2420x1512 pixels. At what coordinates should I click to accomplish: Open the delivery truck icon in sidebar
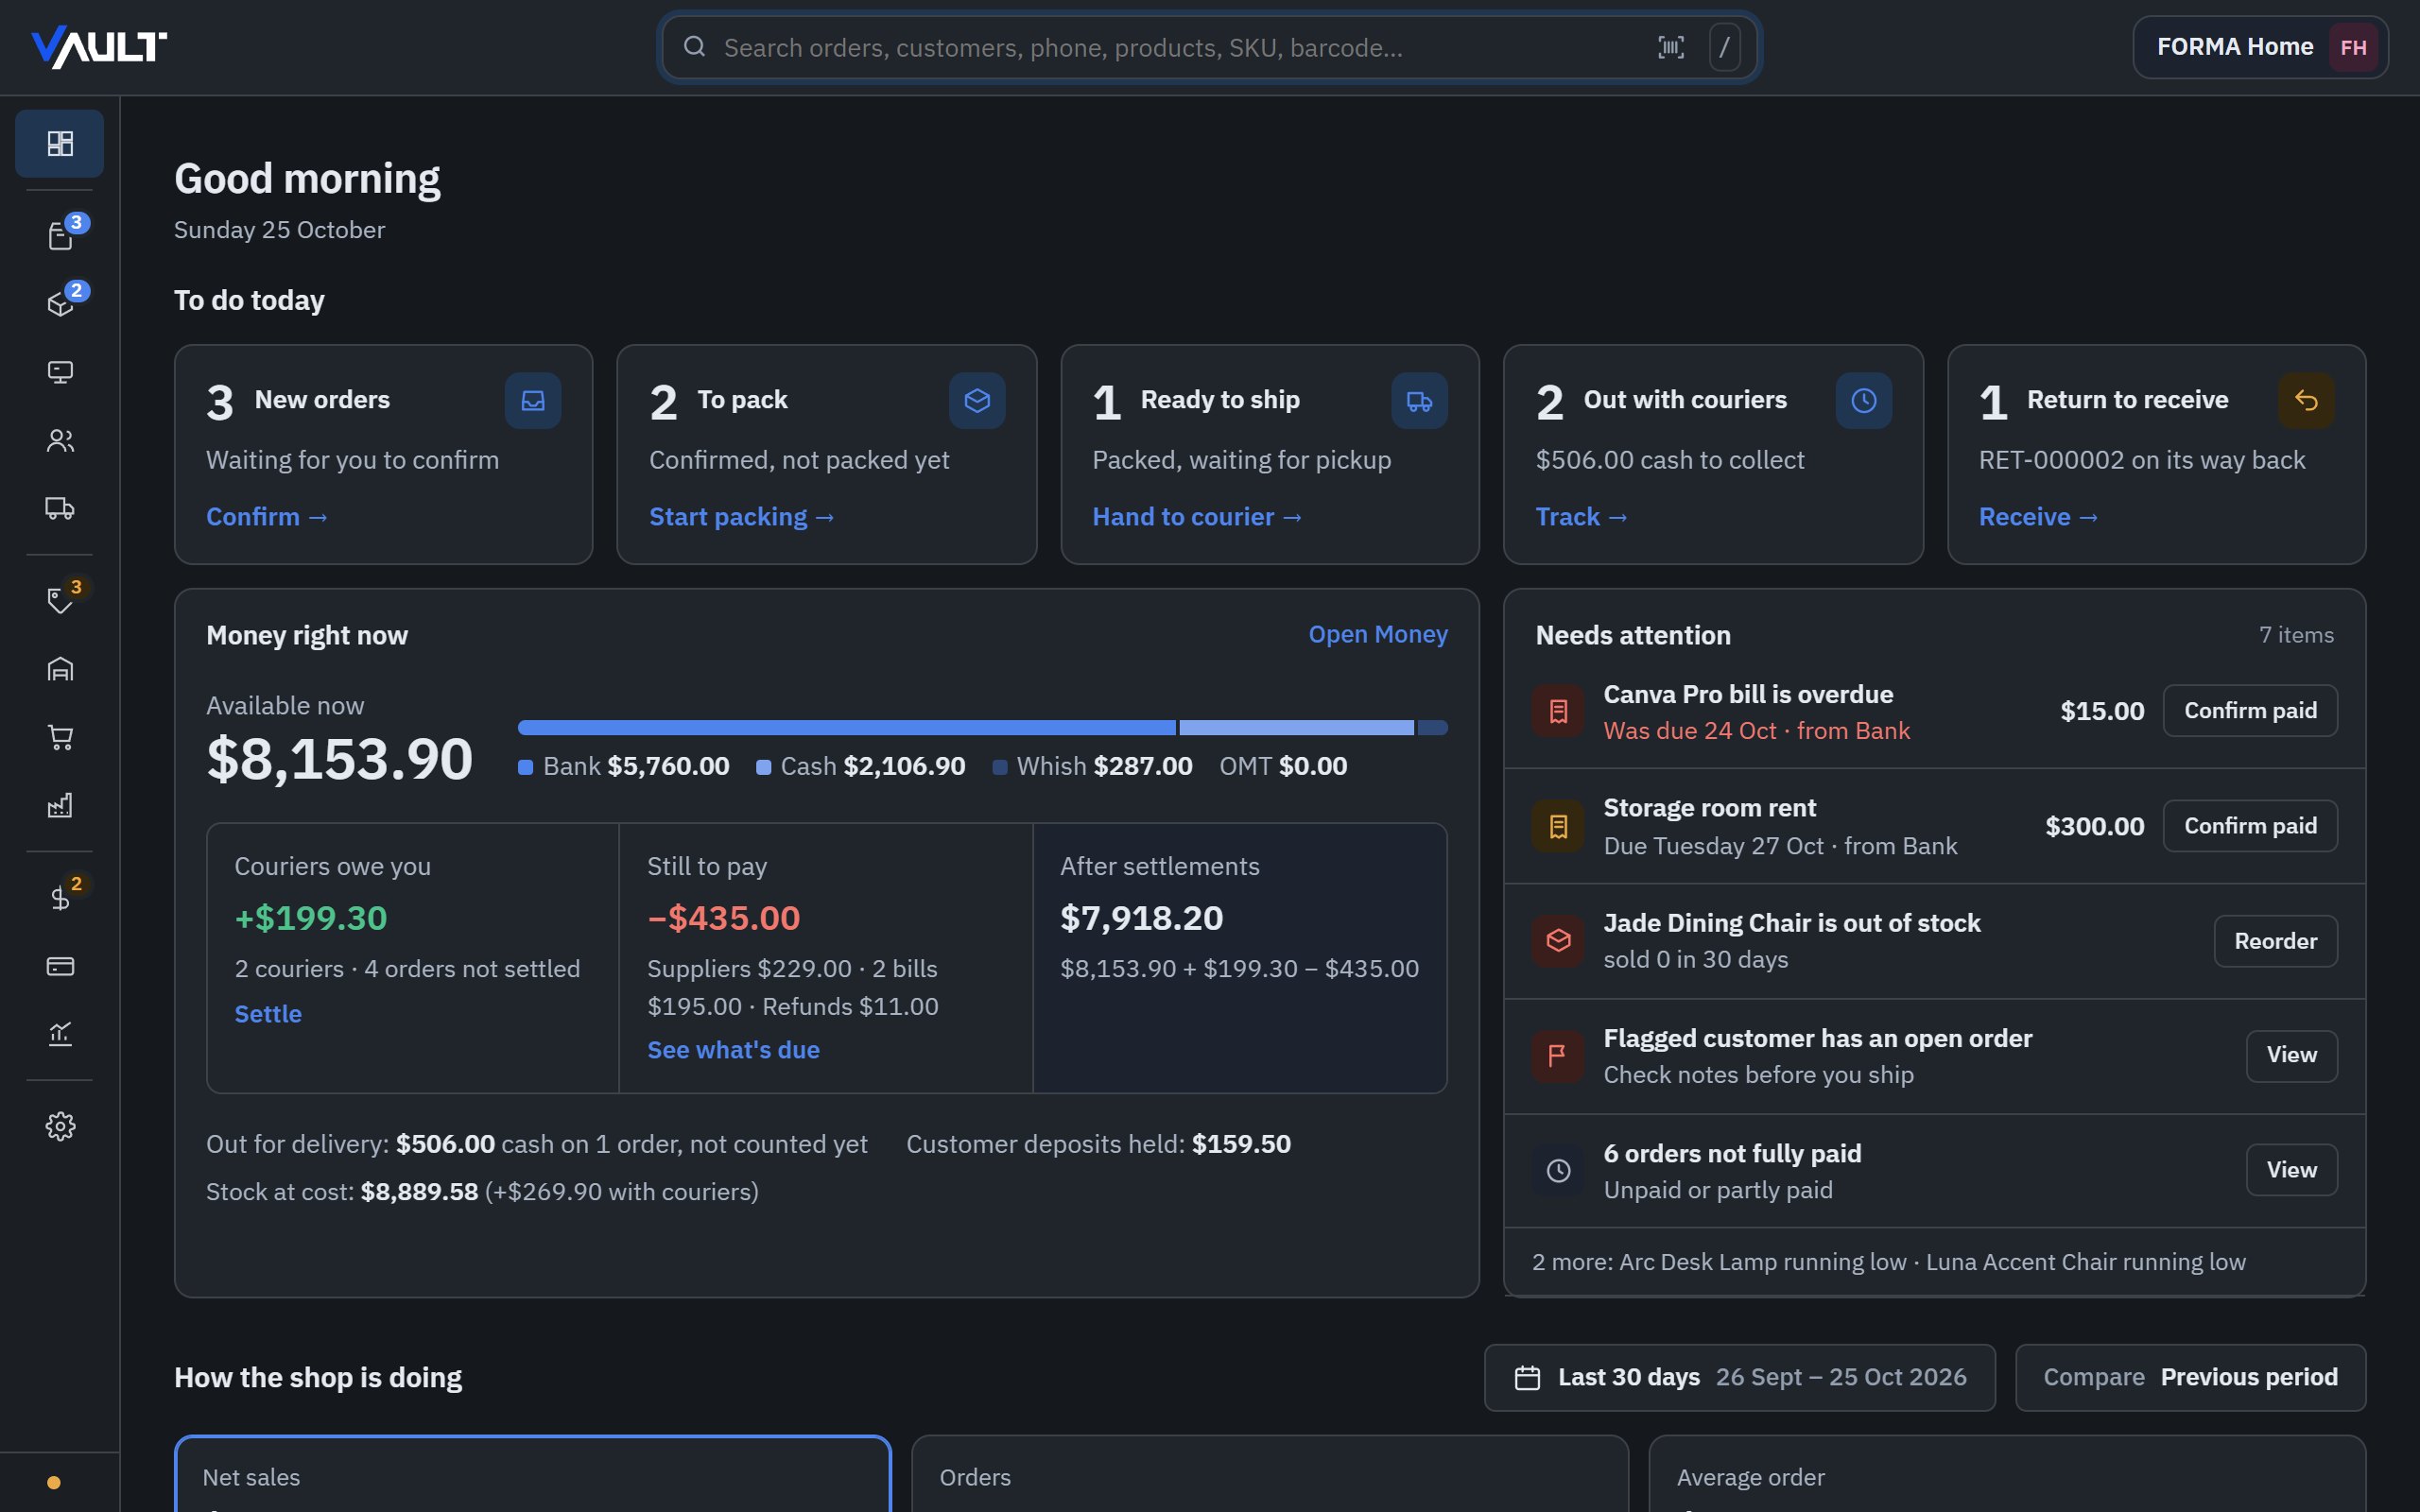pyautogui.click(x=60, y=508)
